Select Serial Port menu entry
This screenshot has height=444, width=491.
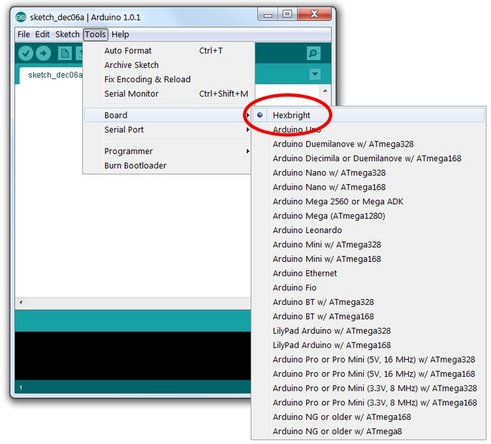[168, 130]
